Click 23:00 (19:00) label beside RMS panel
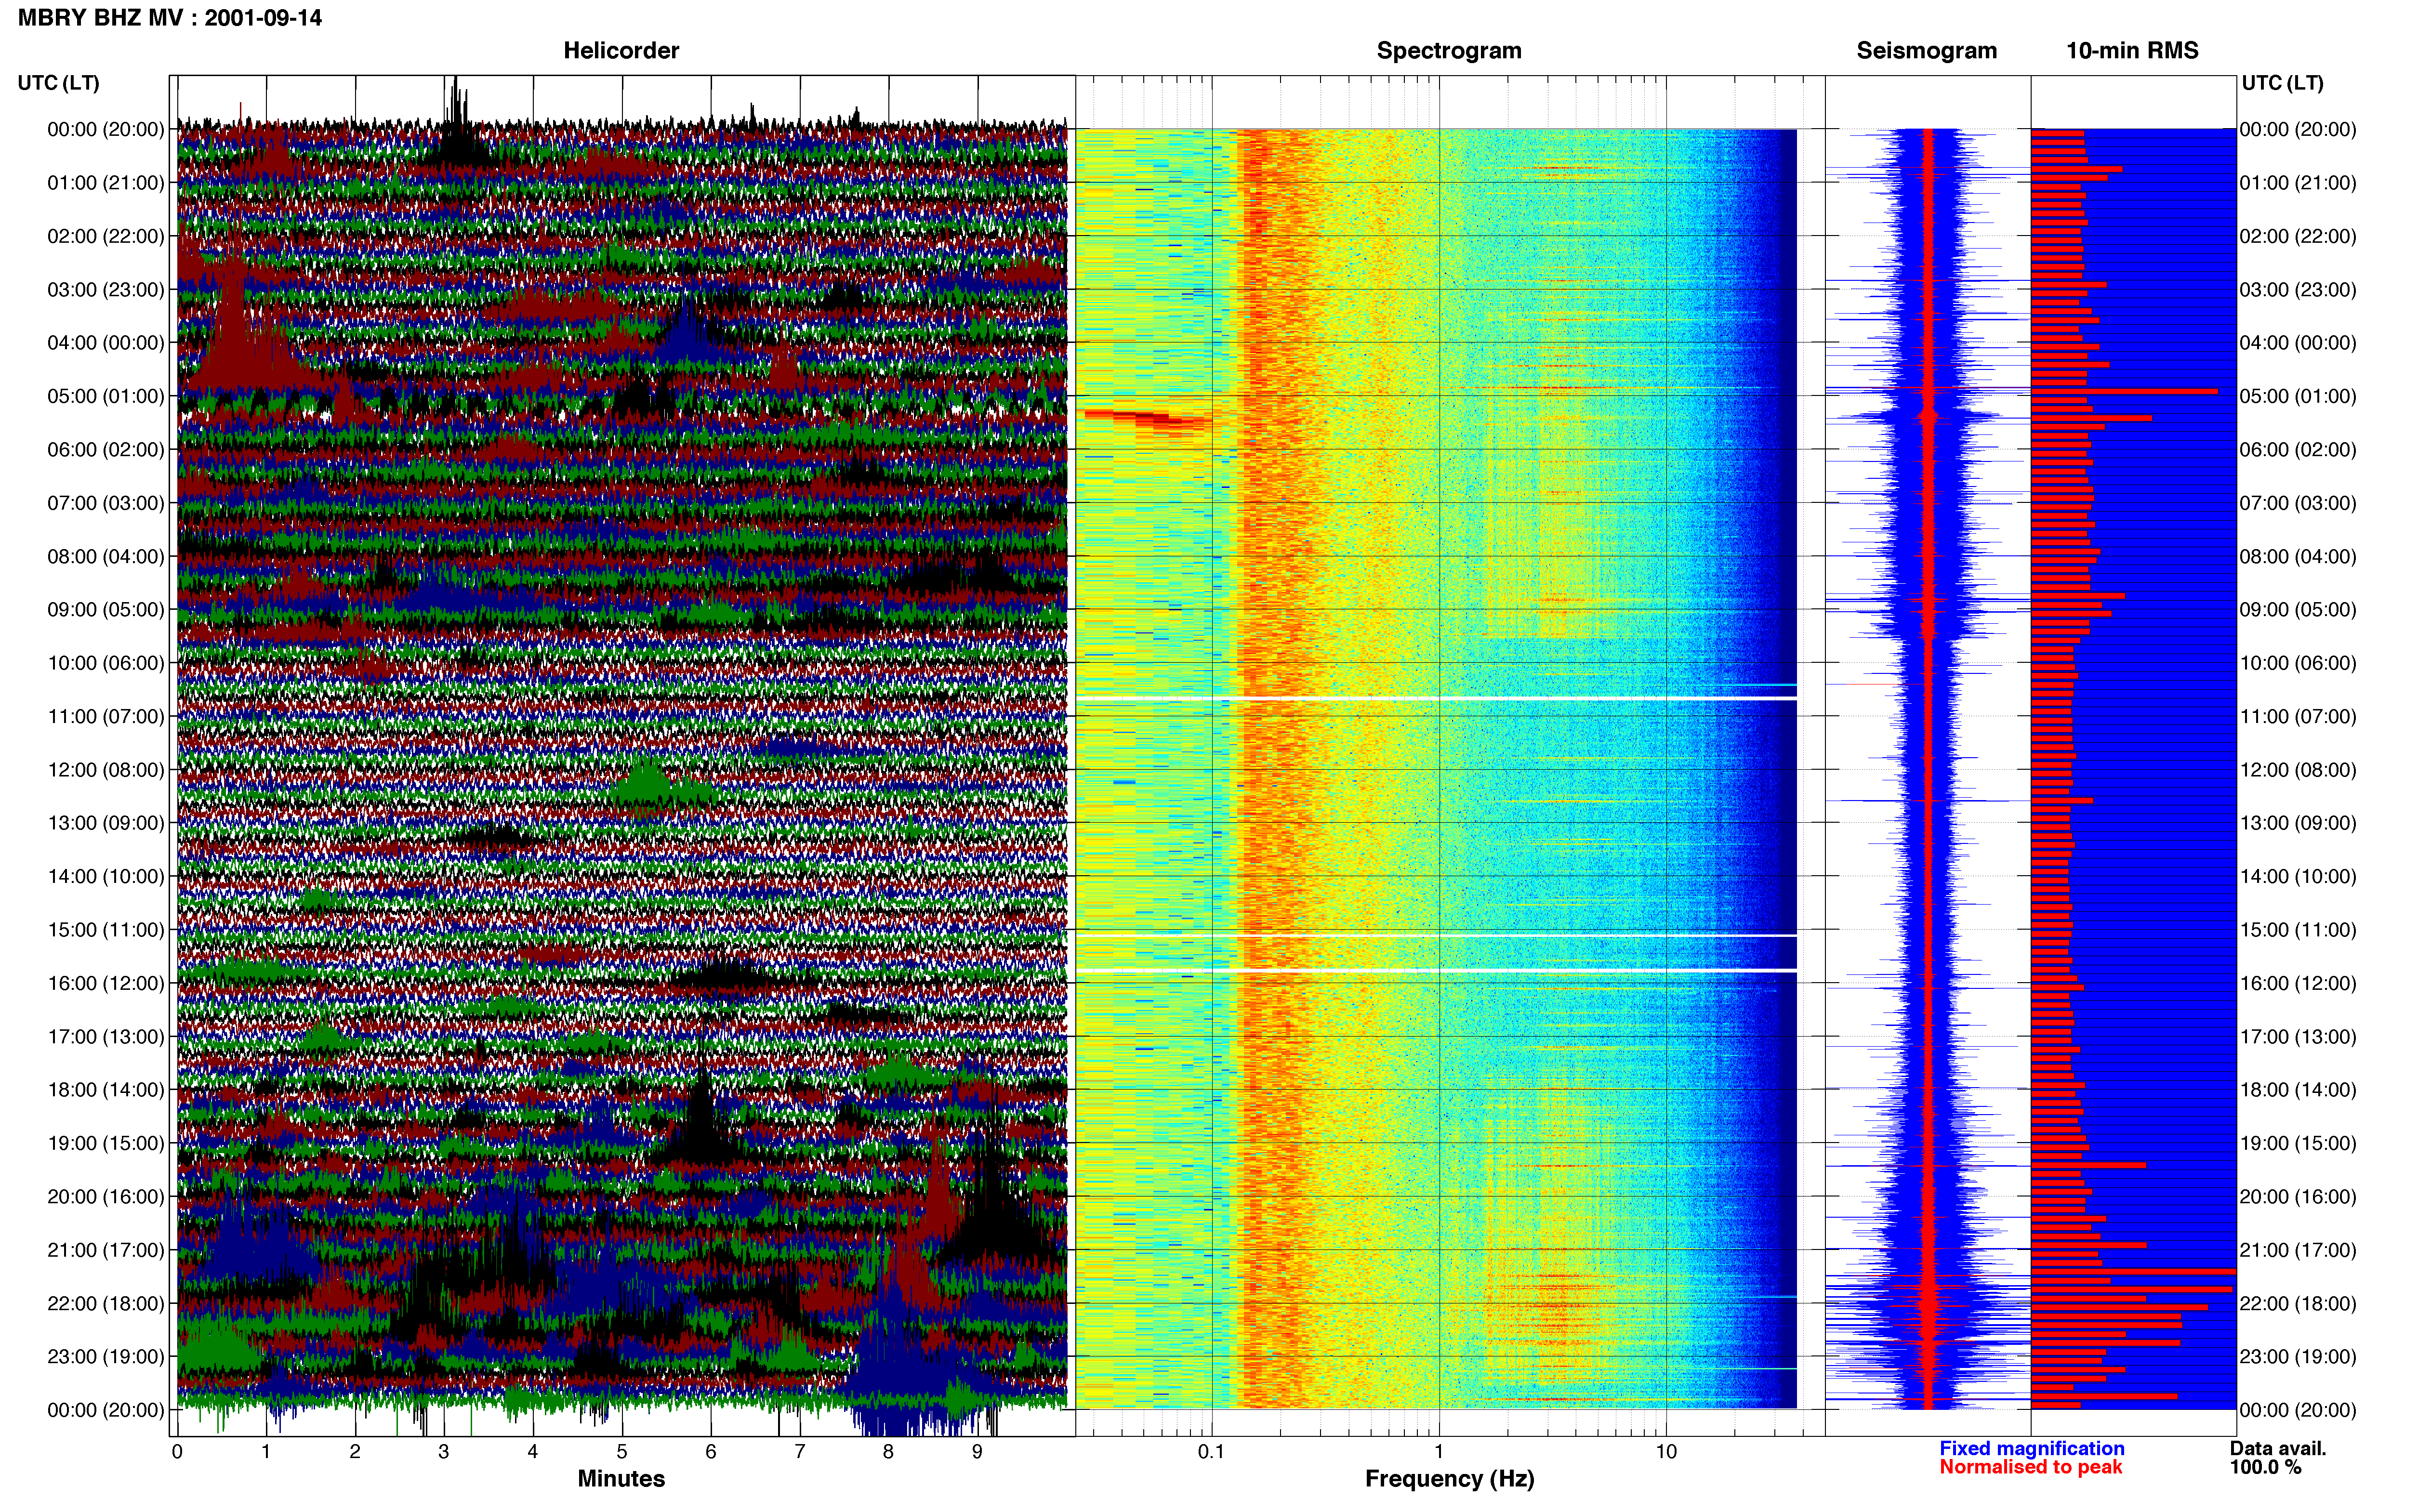The image size is (2418, 1512). 2298,1357
